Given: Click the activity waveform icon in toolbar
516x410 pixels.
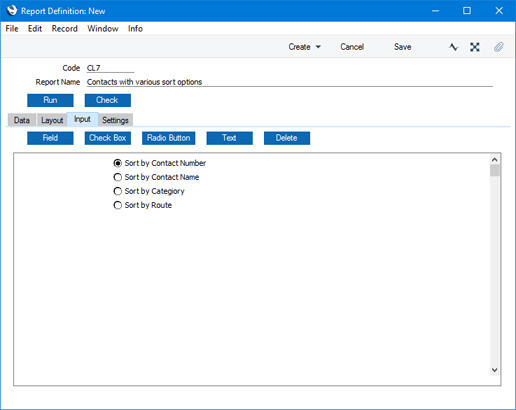Looking at the screenshot, I should (x=453, y=47).
